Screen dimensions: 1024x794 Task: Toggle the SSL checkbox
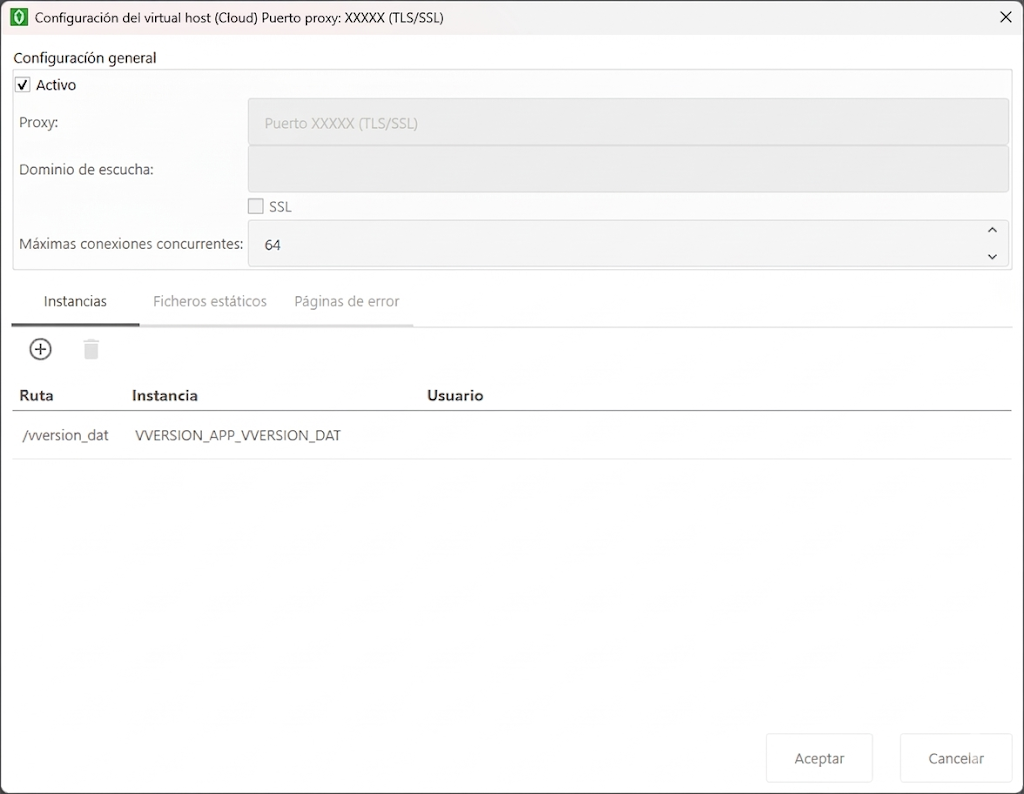256,207
